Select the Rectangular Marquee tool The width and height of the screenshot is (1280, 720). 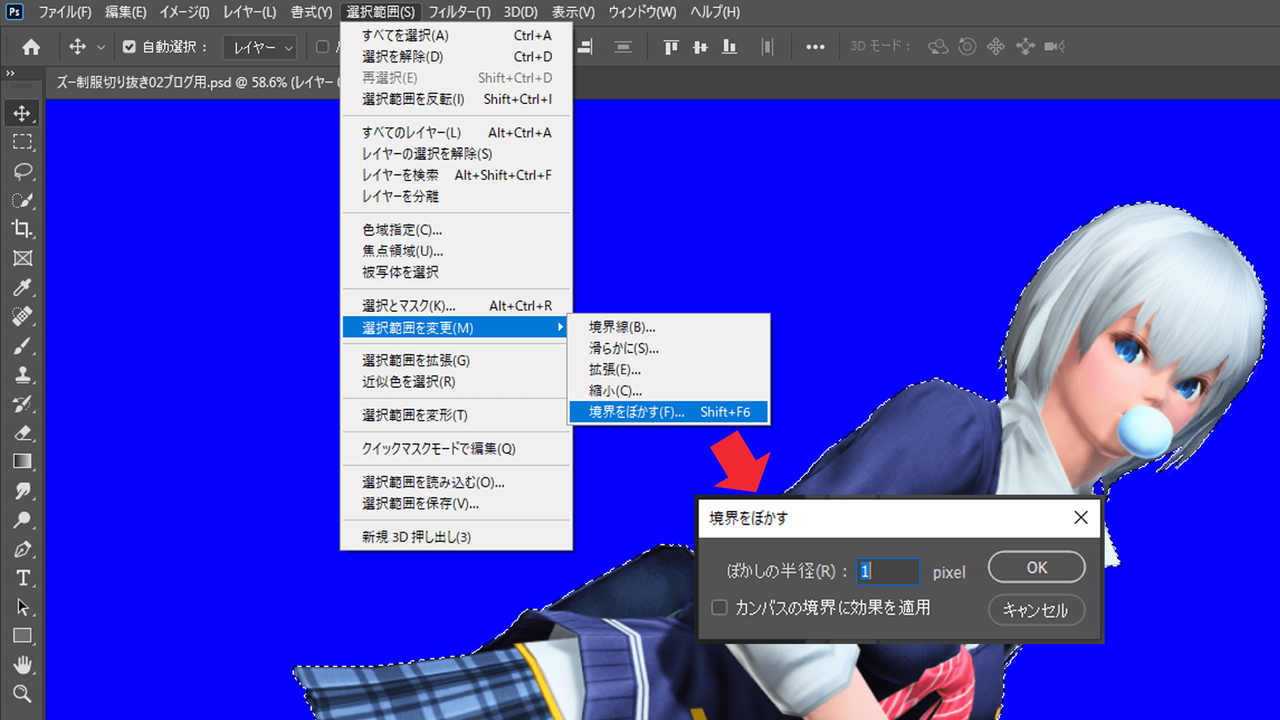(22, 142)
